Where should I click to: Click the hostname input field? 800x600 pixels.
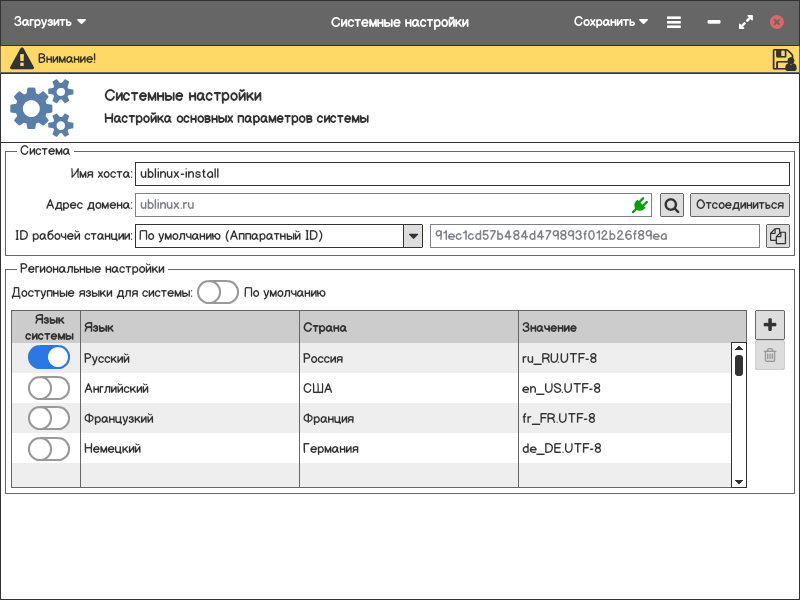[460, 174]
